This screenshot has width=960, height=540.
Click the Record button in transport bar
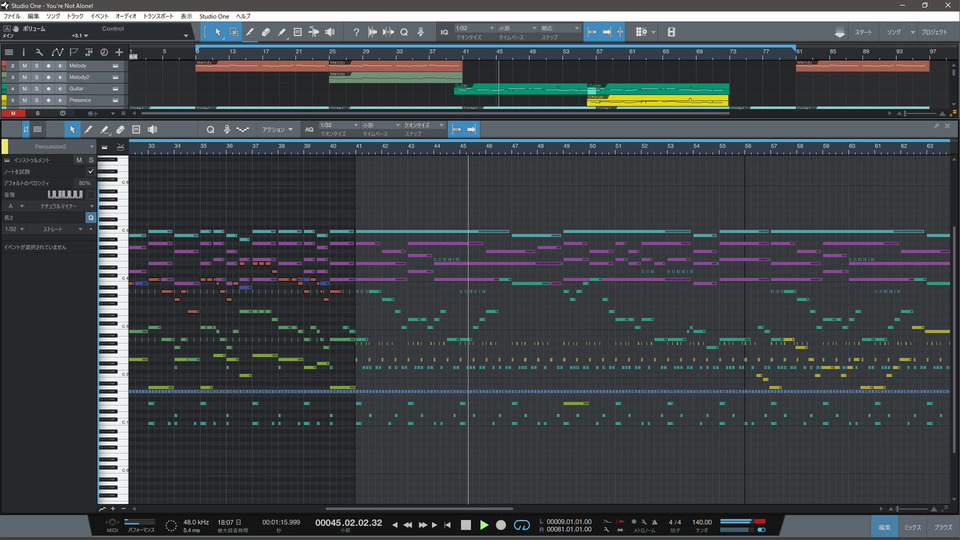point(501,524)
